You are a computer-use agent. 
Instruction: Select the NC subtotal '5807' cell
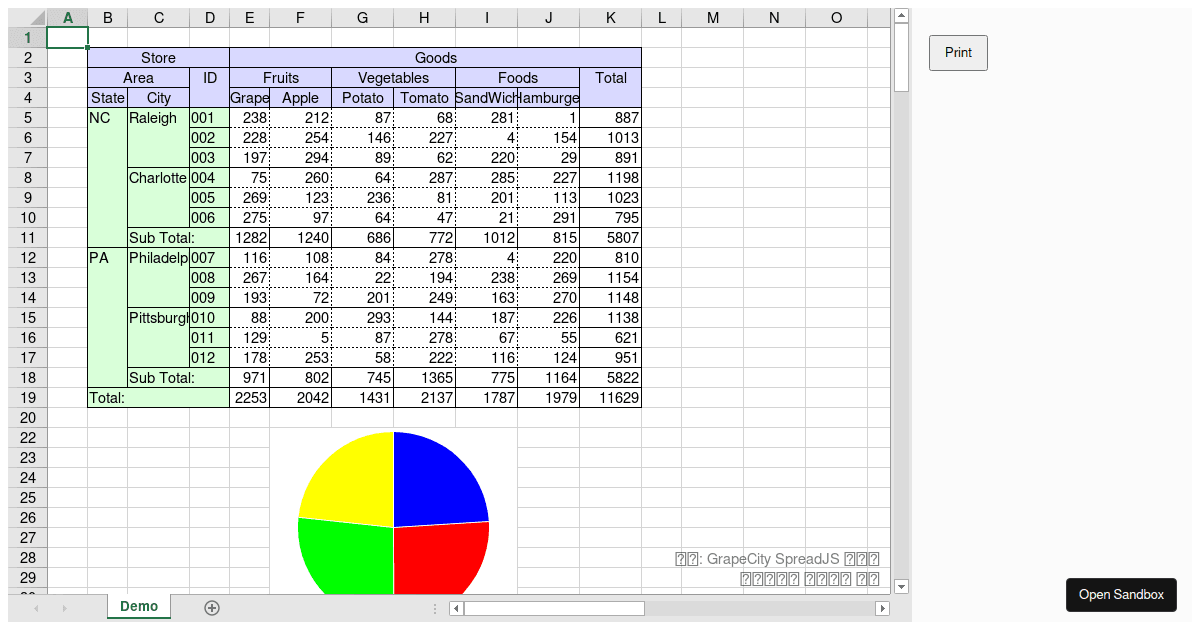pos(610,238)
